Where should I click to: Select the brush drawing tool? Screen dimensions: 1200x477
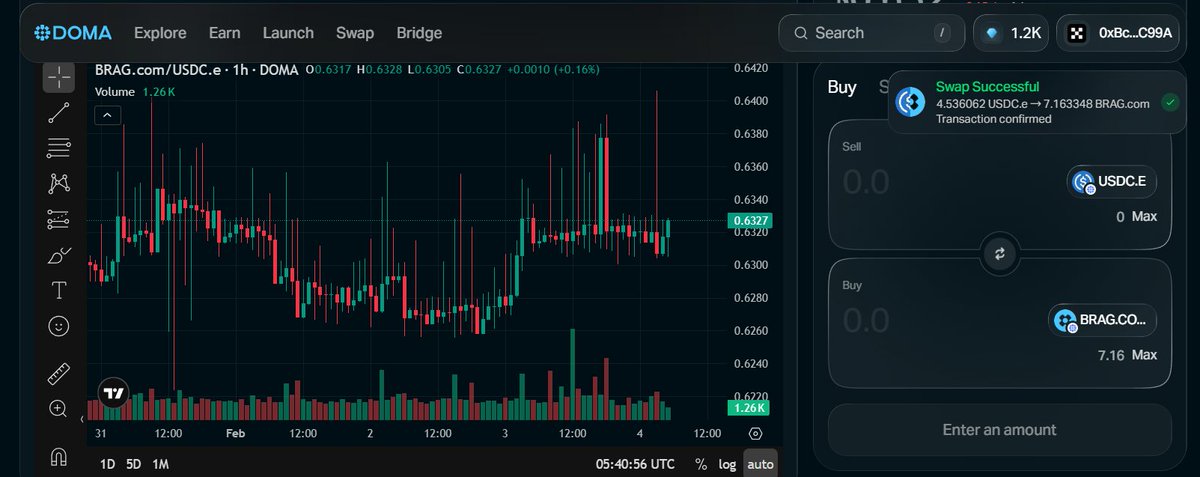tap(59, 255)
